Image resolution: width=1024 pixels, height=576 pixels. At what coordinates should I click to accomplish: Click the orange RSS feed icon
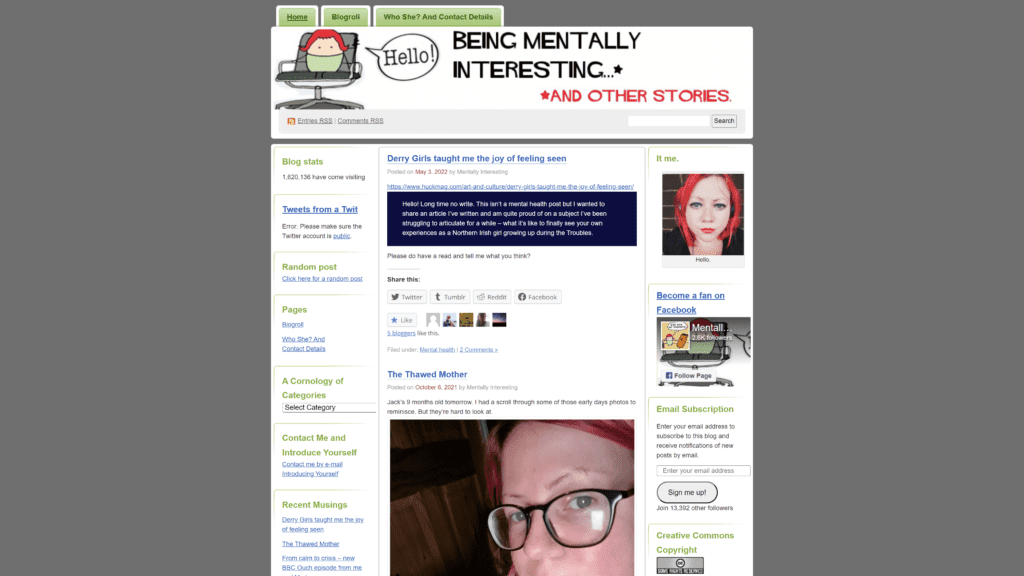tap(291, 121)
